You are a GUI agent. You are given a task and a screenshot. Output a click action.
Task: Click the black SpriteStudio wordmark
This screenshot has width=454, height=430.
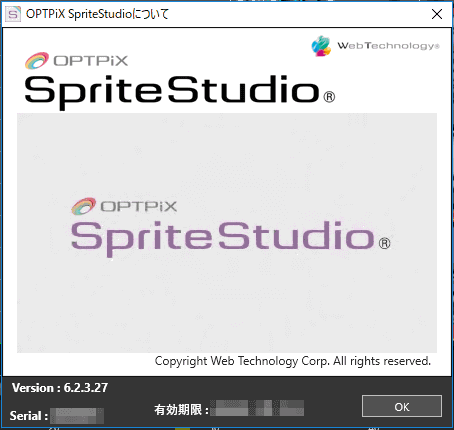(172, 92)
